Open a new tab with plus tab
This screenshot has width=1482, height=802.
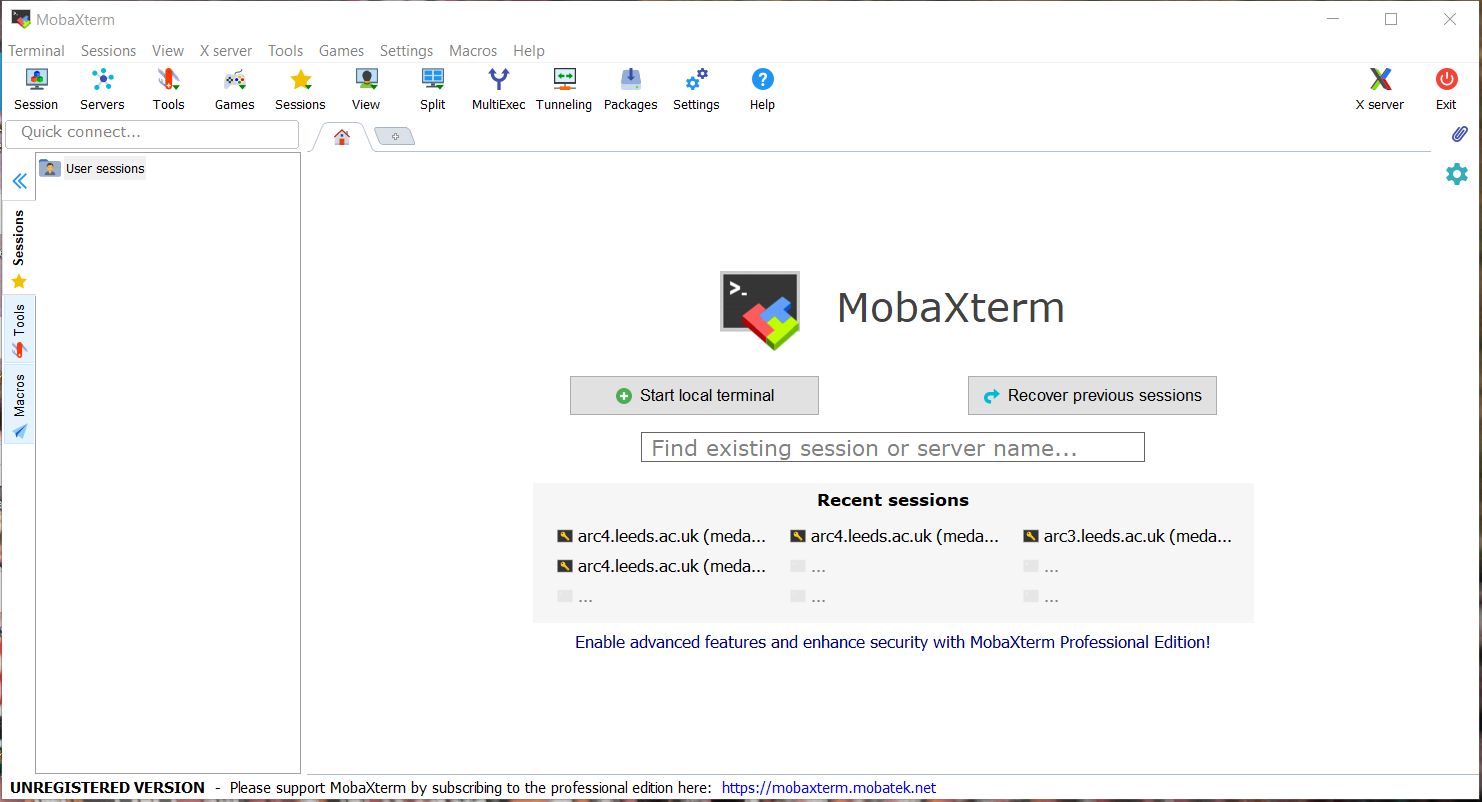pyautogui.click(x=395, y=137)
